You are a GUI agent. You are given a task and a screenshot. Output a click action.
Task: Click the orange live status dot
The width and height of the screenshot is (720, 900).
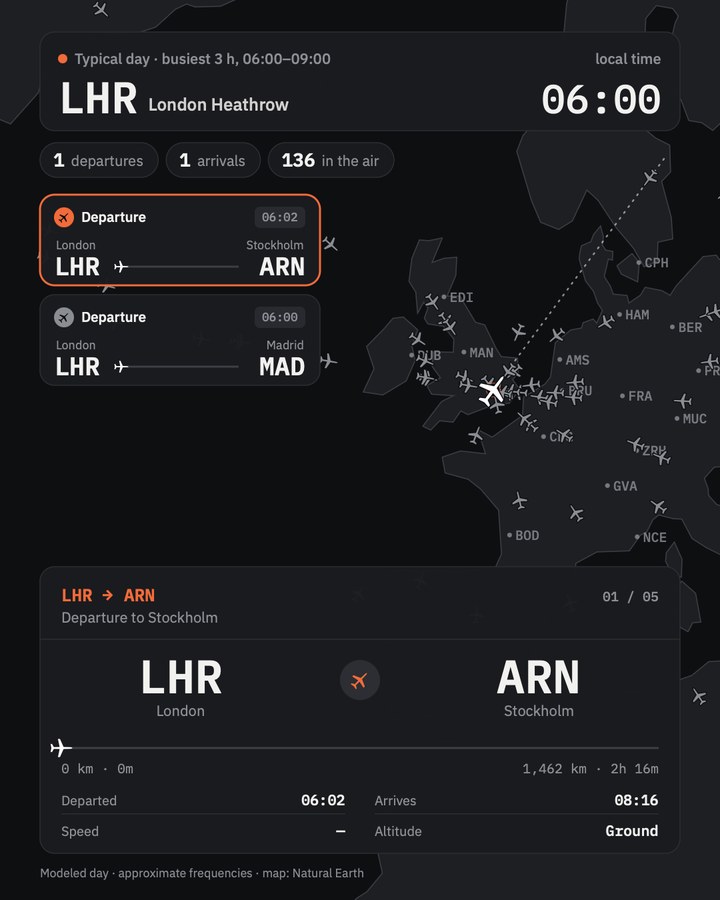pos(63,59)
